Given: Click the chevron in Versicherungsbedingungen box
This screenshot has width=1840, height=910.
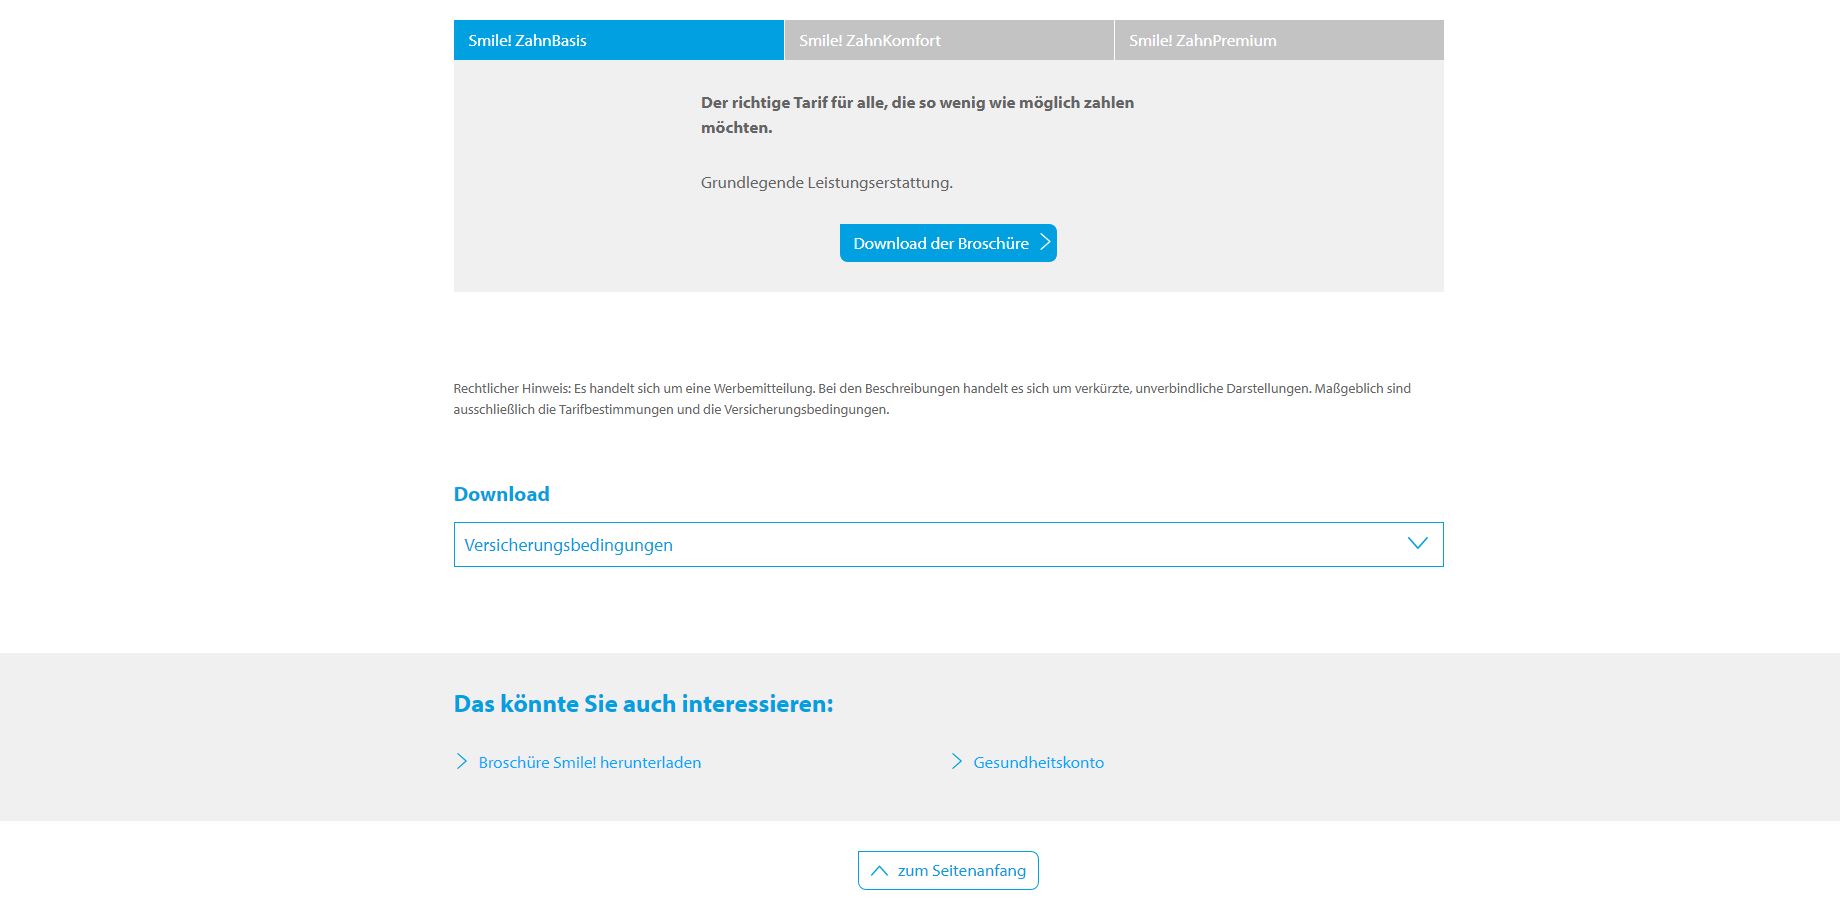Looking at the screenshot, I should click(1417, 543).
